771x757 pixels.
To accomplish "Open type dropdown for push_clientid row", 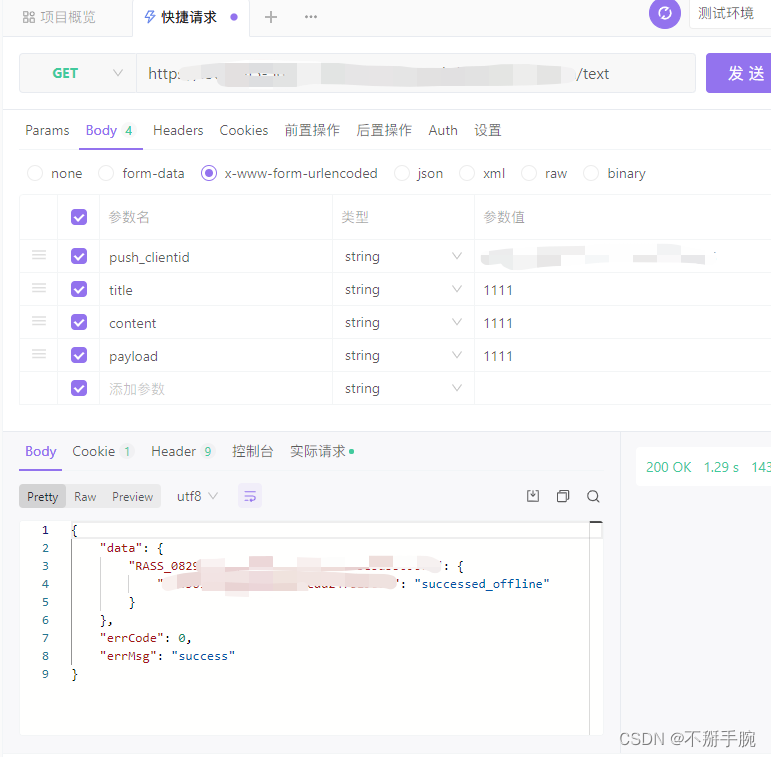I will [403, 256].
